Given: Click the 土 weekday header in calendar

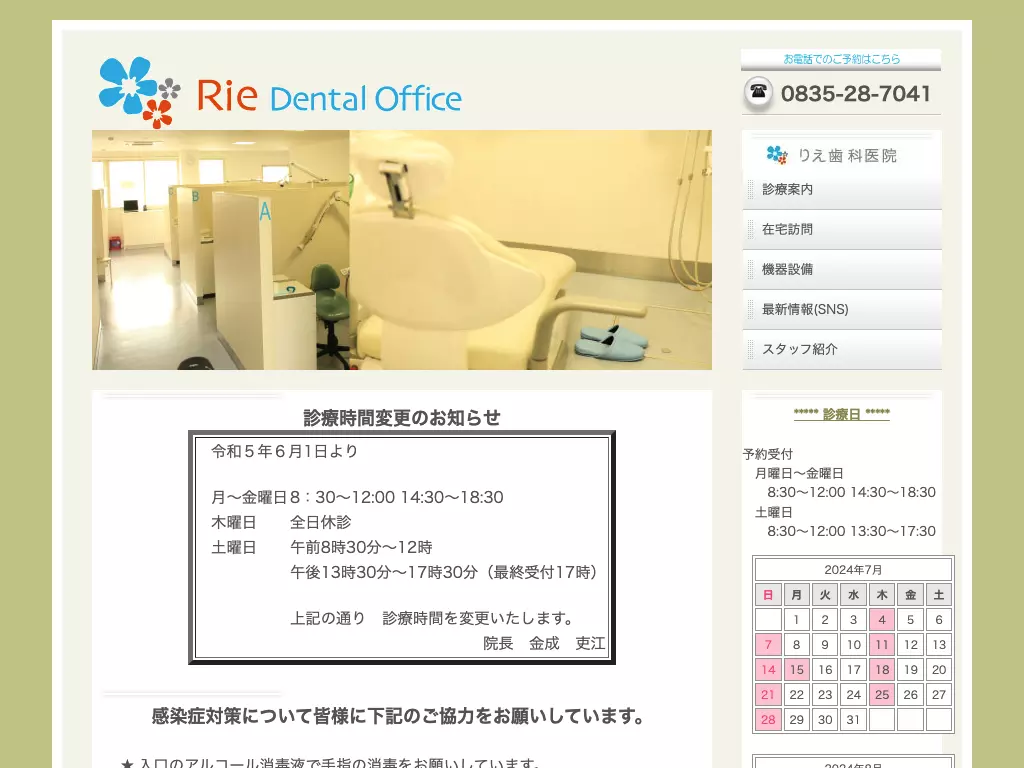Looking at the screenshot, I should [x=938, y=594].
